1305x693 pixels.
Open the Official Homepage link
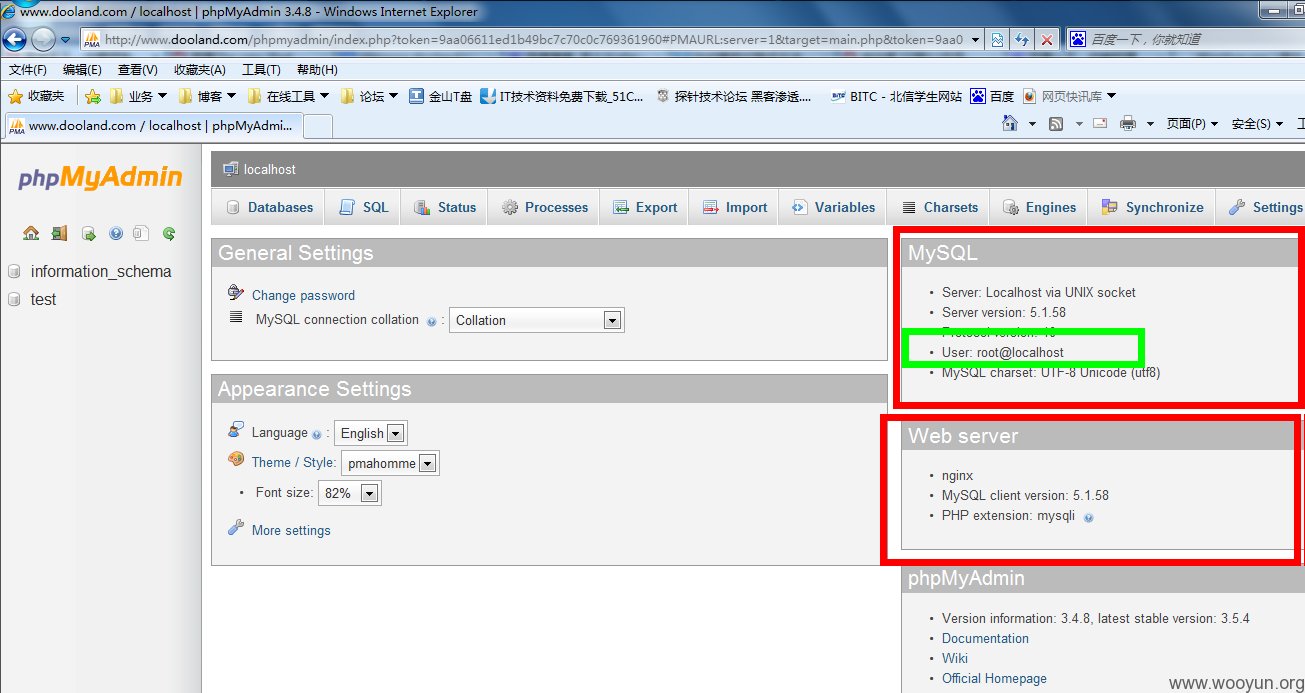(x=994, y=678)
